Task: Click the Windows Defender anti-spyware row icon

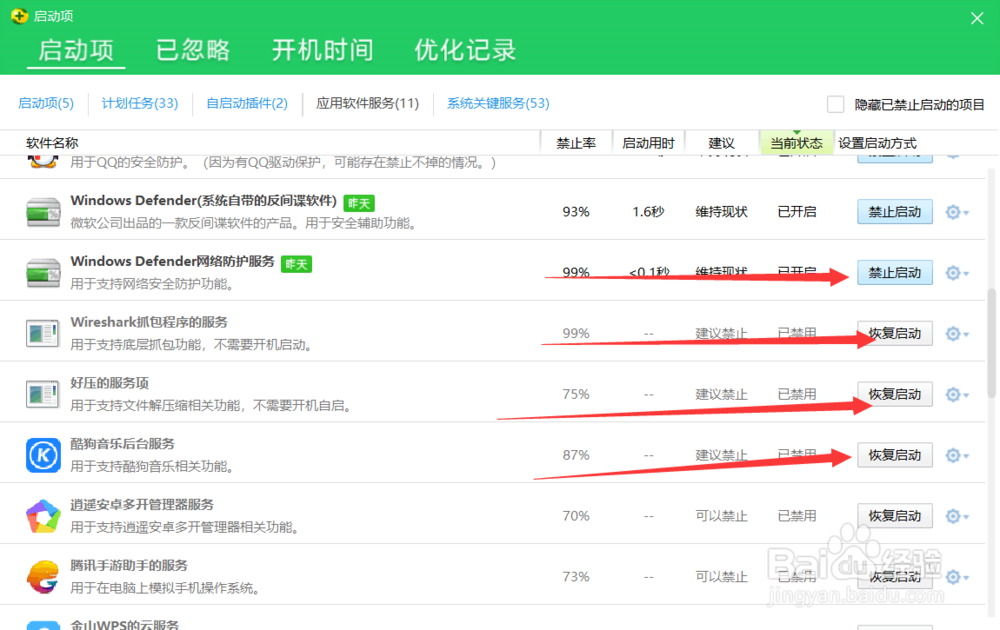Action: [x=43, y=212]
